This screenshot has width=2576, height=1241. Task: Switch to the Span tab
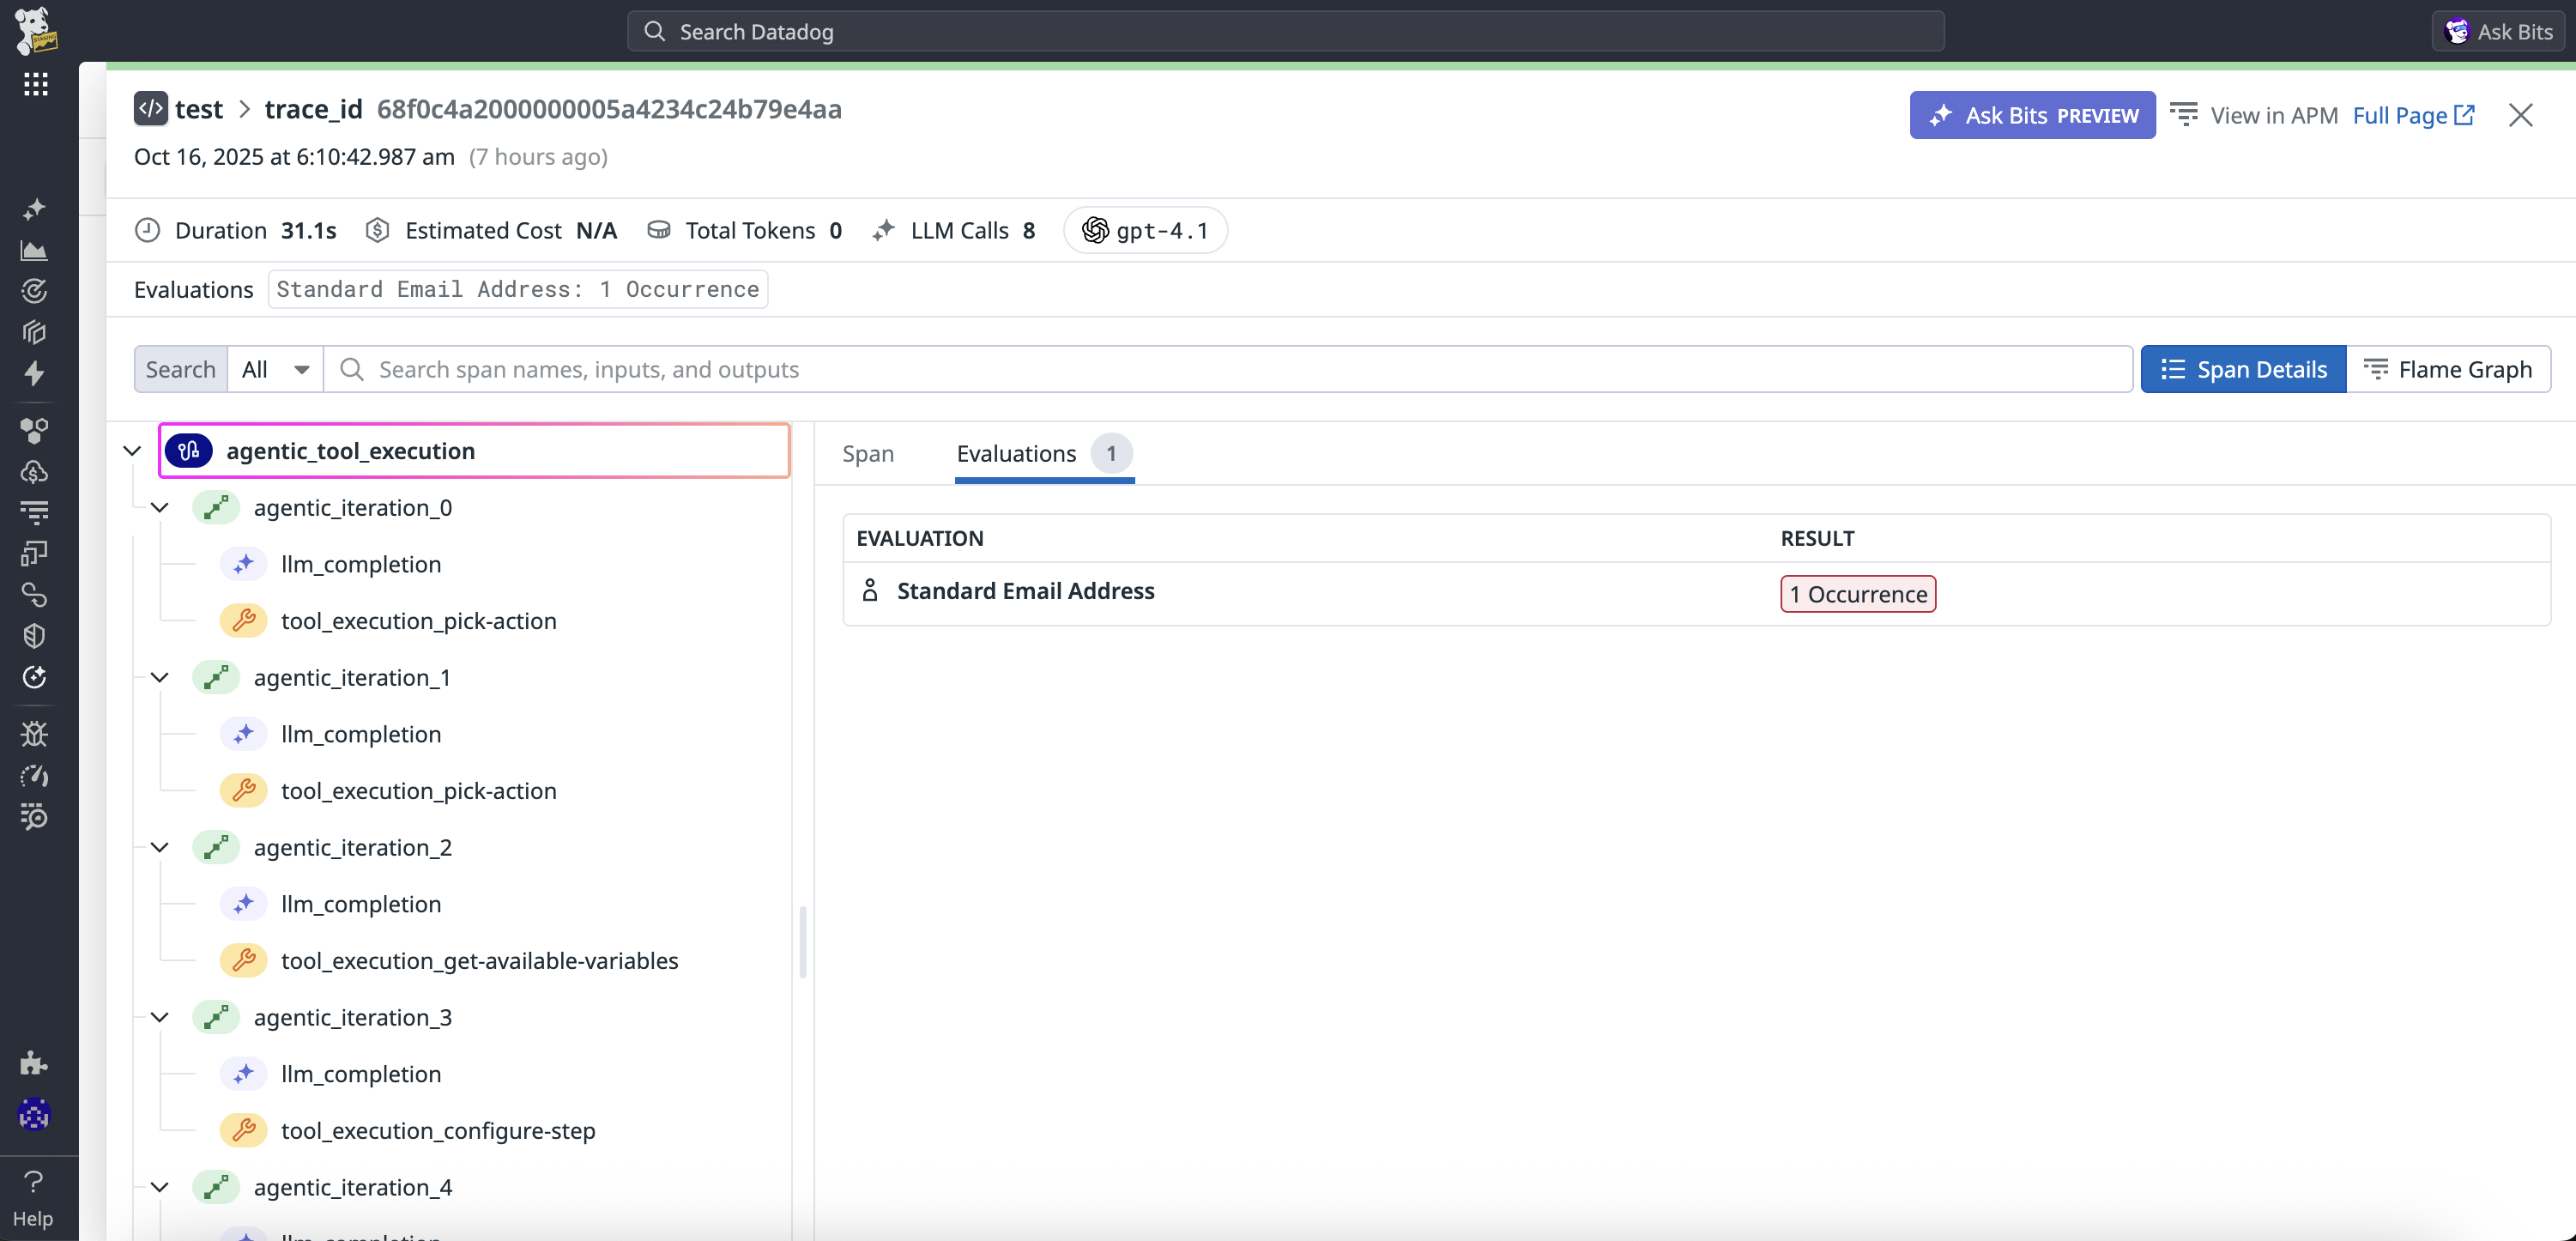(x=867, y=453)
